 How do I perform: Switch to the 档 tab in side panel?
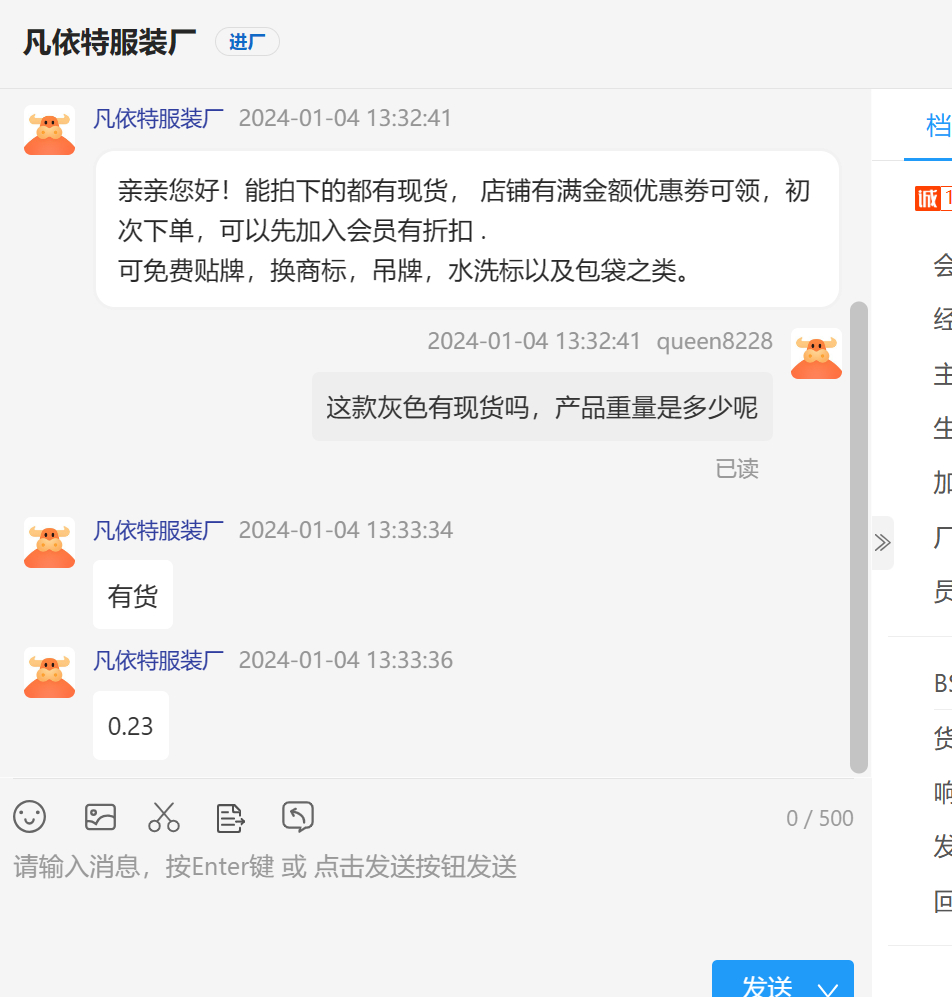(937, 125)
